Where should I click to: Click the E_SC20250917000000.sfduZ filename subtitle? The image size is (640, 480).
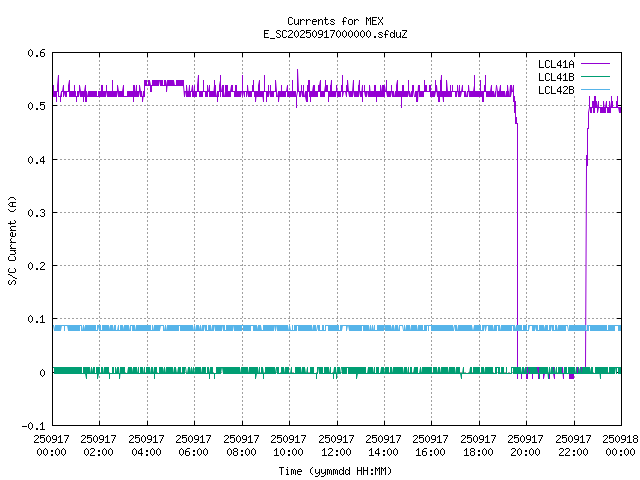click(334, 34)
